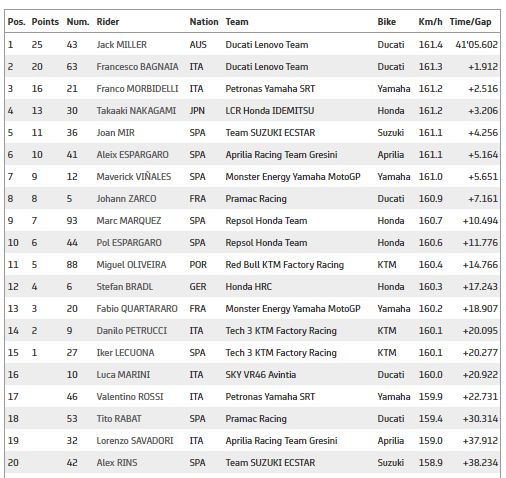Select Alex RINS in last row

click(x=117, y=463)
